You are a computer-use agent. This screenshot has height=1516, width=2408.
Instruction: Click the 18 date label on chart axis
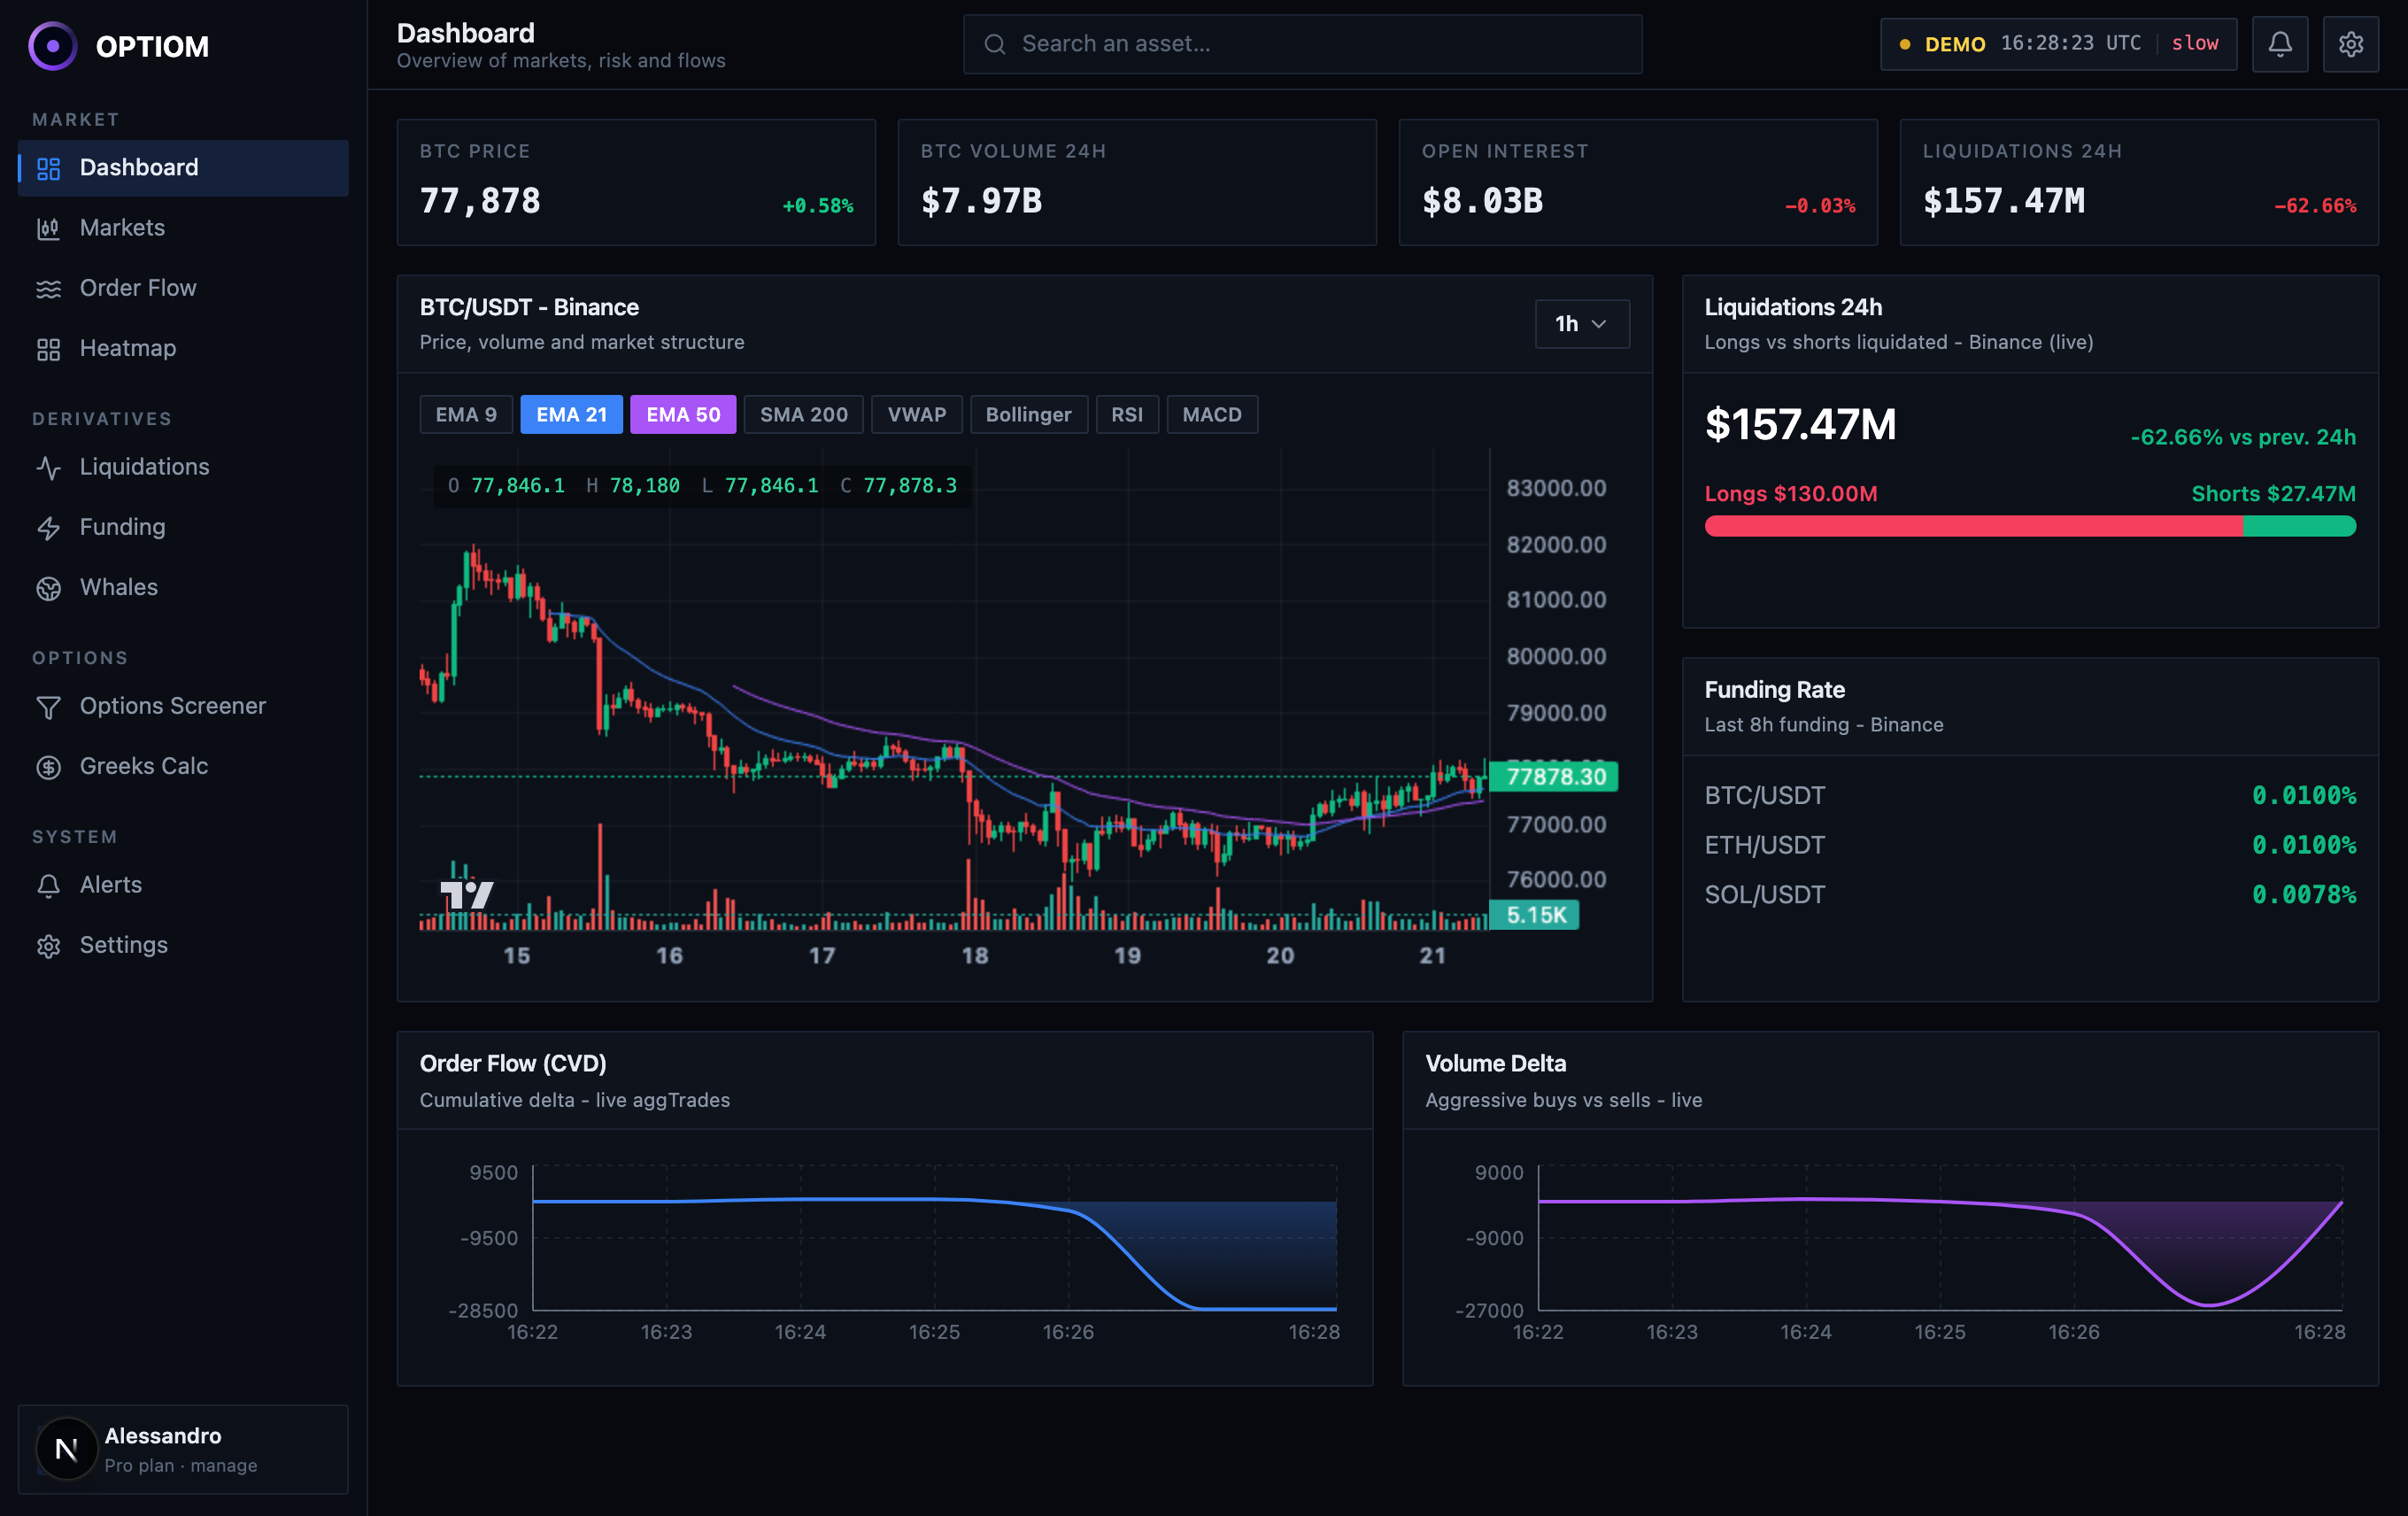tap(975, 956)
